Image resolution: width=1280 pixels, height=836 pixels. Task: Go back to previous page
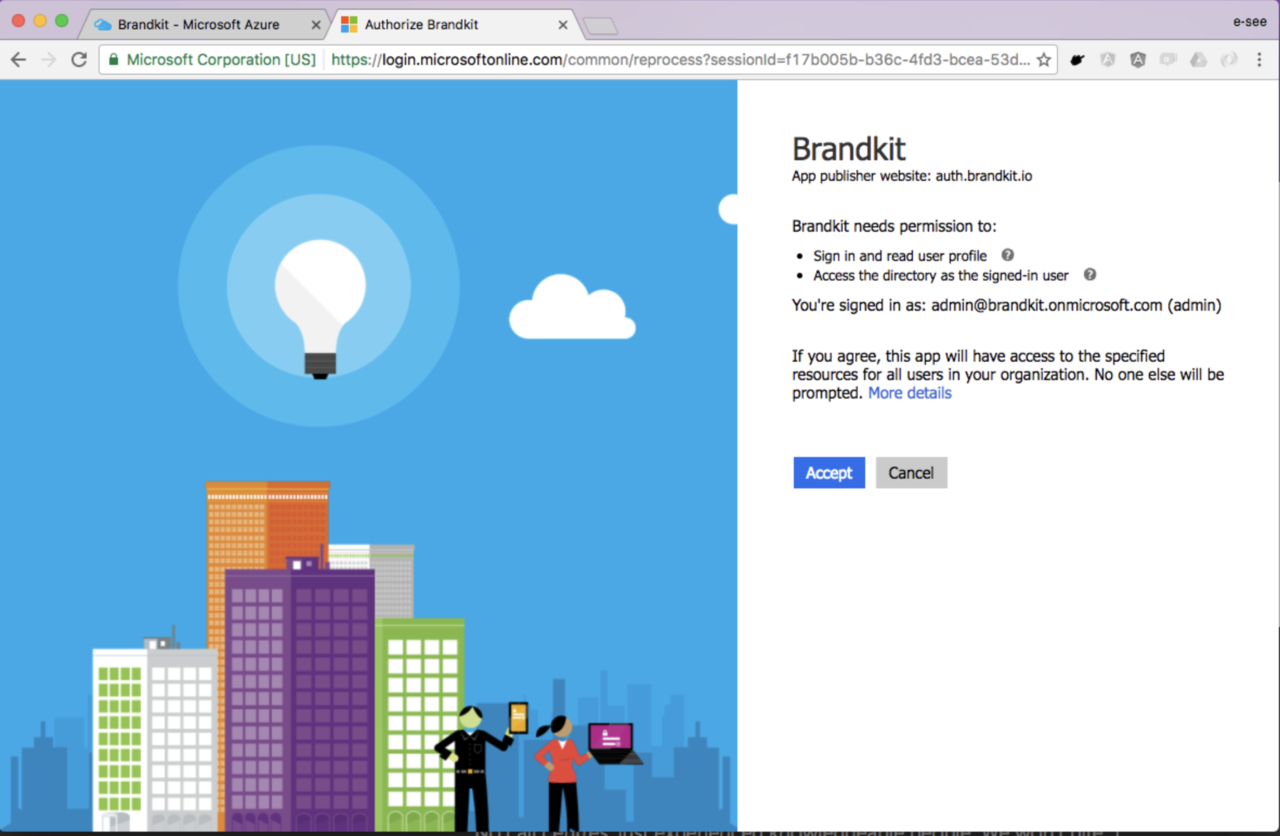pos(18,60)
